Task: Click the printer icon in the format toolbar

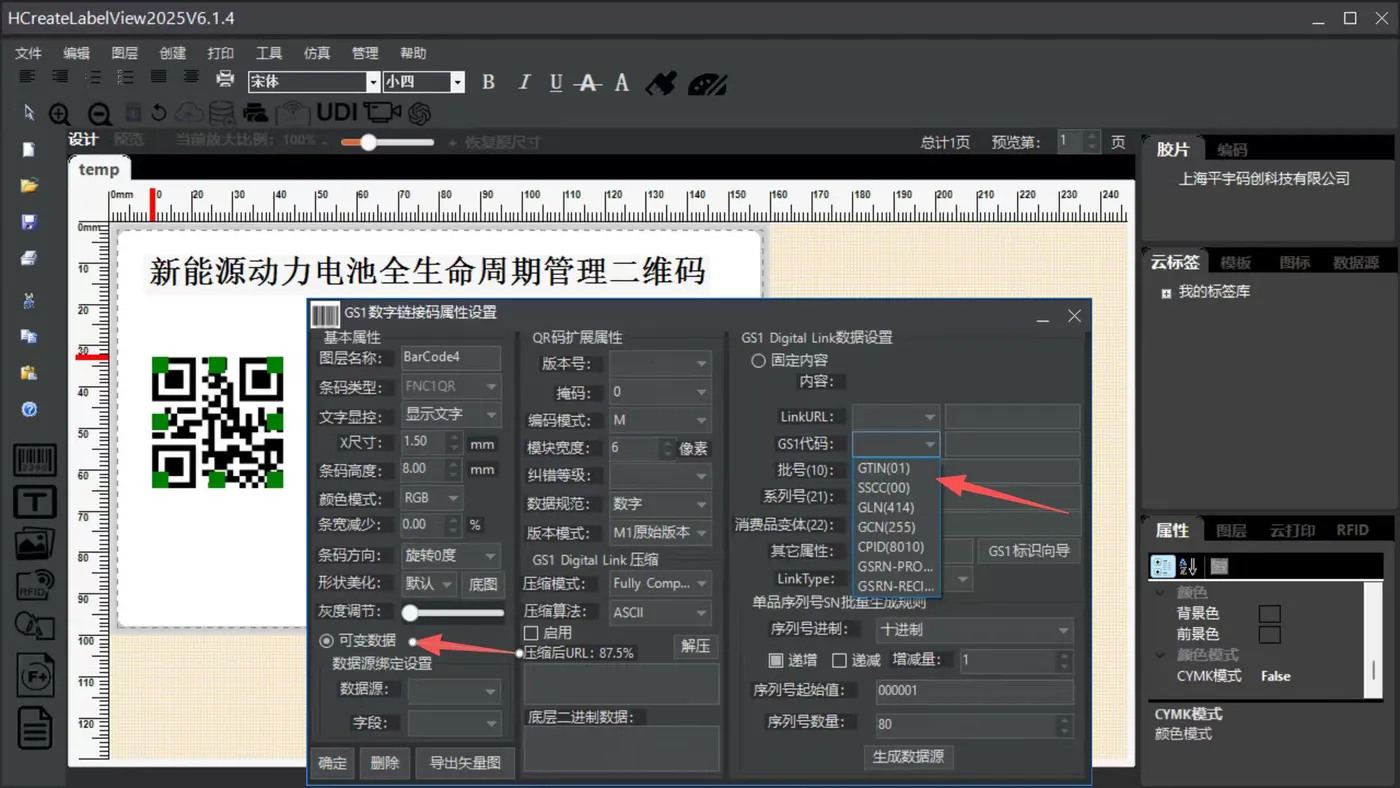Action: (225, 79)
